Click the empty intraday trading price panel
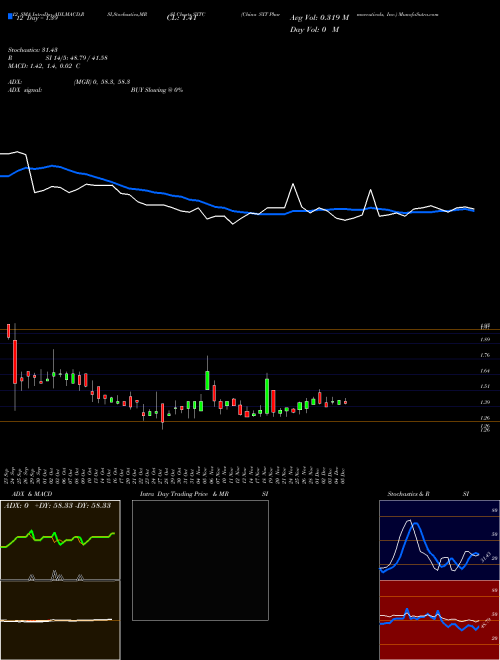The height and width of the screenshot is (660, 500). click(x=200, y=560)
